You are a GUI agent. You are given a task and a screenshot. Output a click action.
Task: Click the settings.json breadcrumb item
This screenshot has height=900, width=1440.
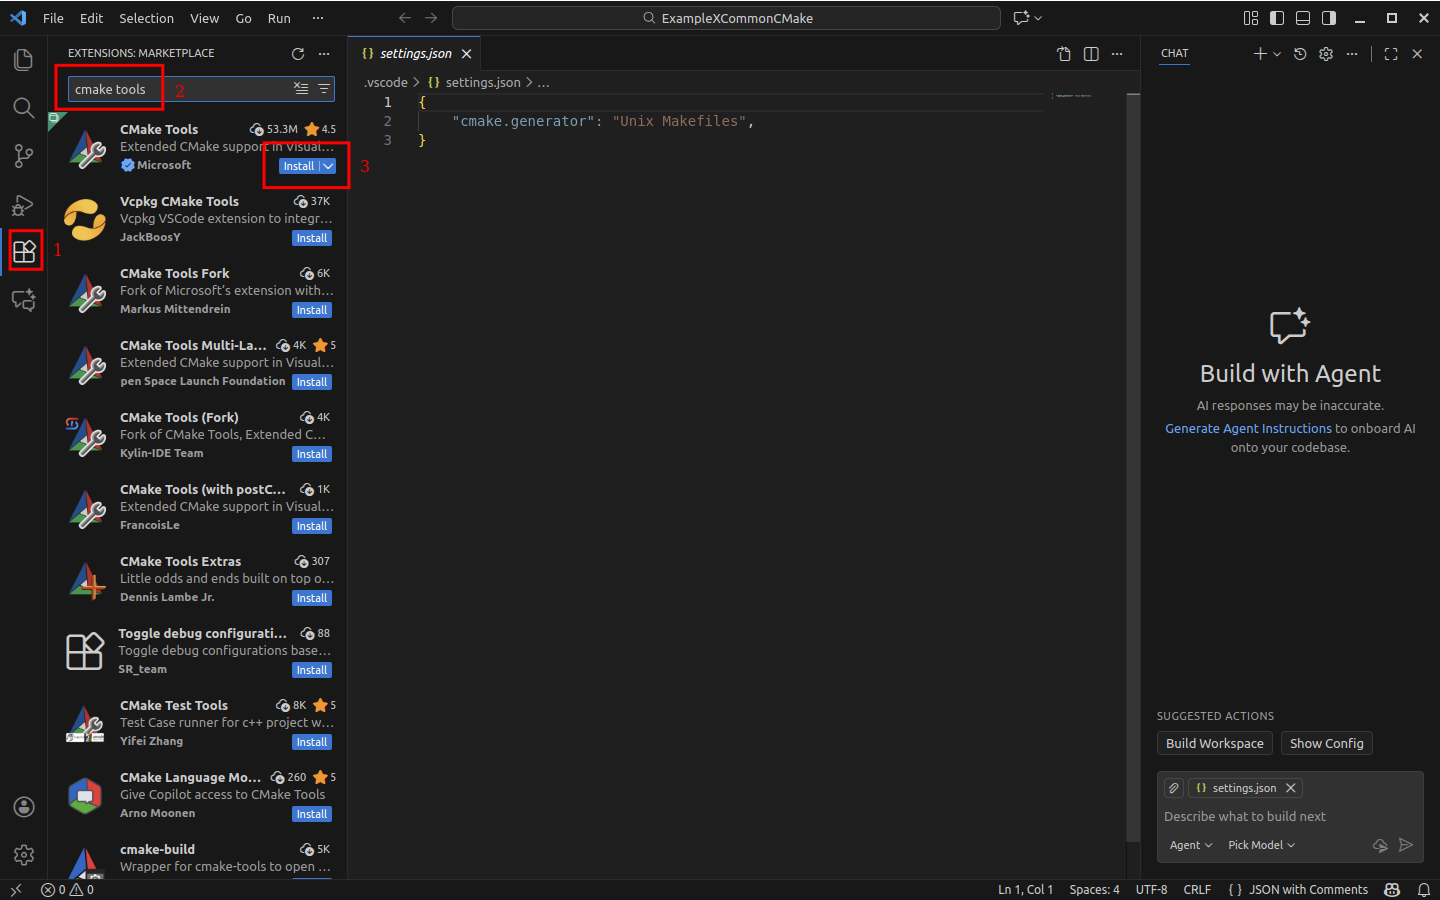(x=474, y=82)
